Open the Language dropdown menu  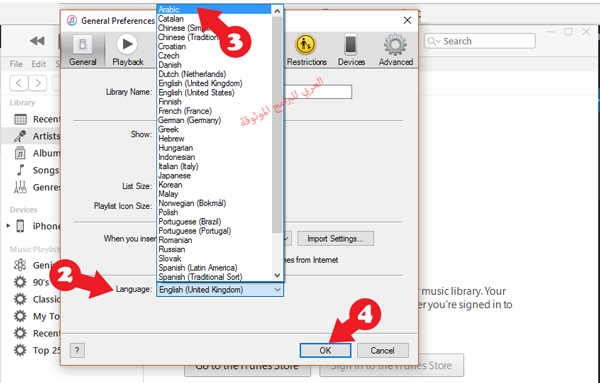point(220,290)
